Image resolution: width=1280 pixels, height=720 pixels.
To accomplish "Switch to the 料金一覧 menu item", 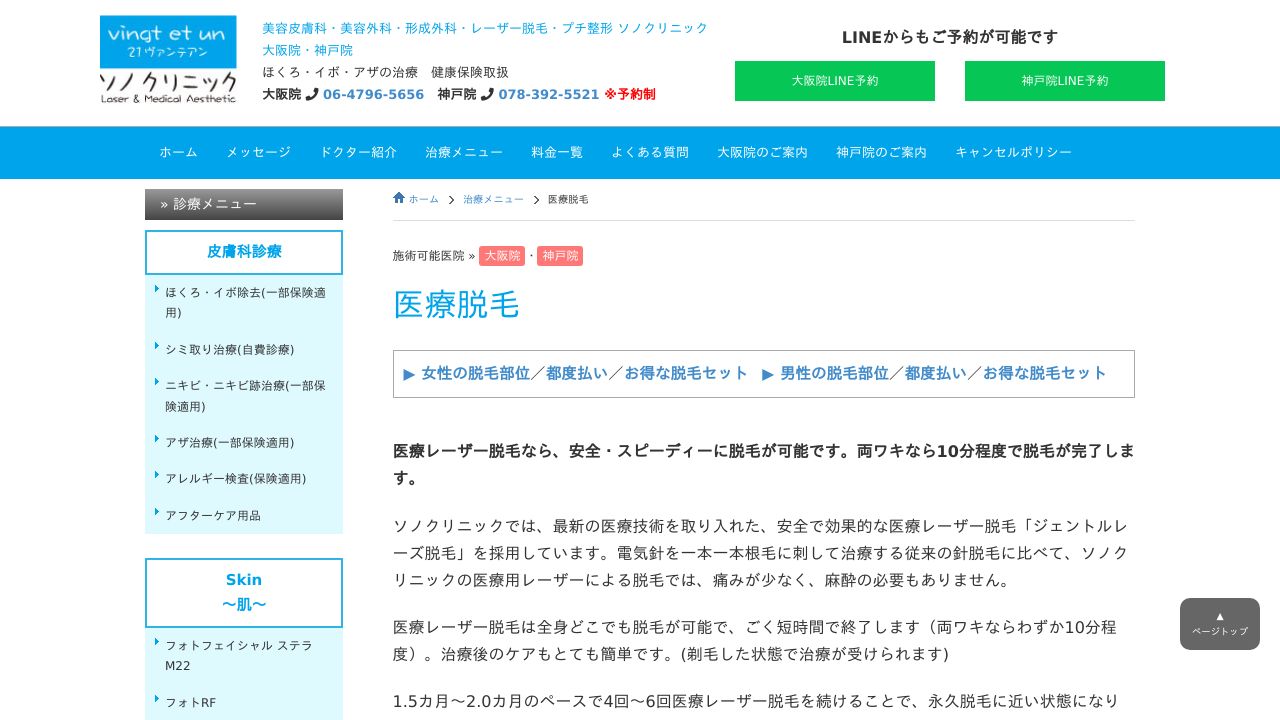I will [556, 152].
